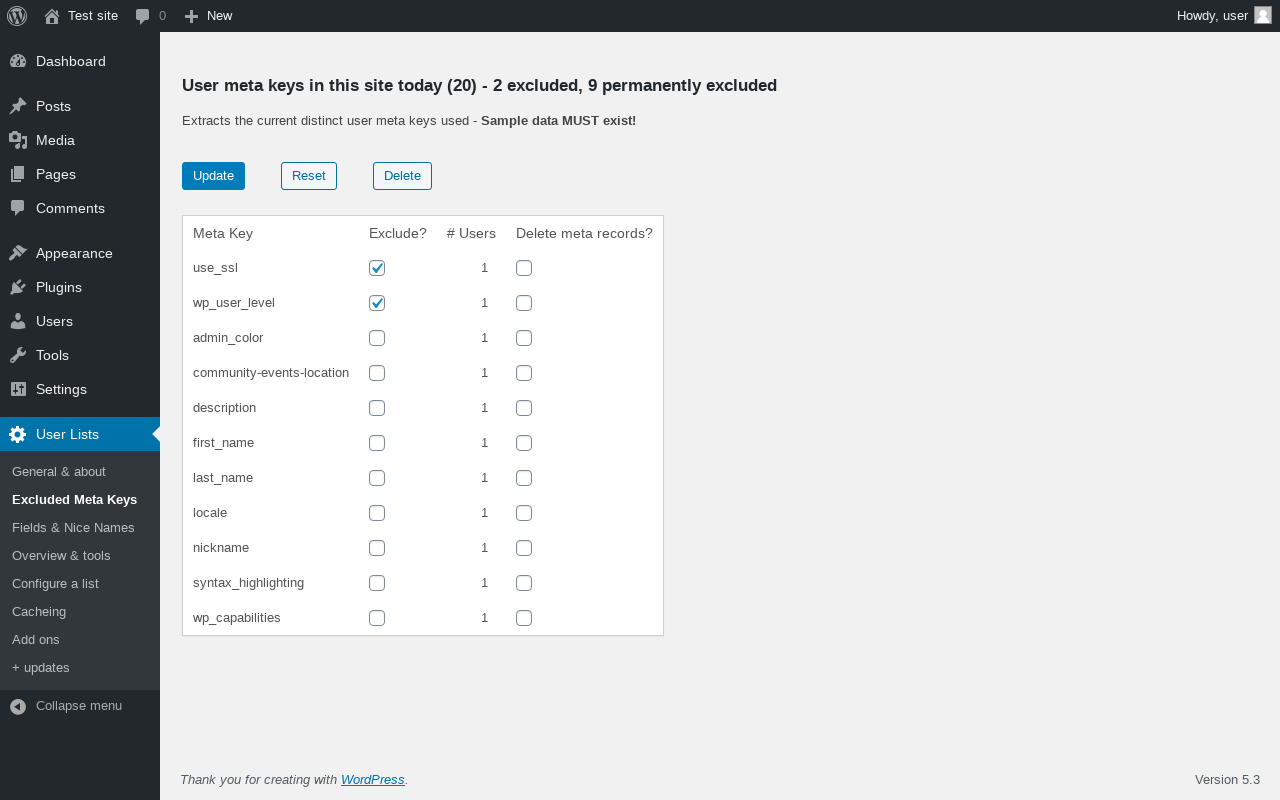Screen dimensions: 1280x800
Task: Click the Appearance paintbrush icon
Action: tap(18, 253)
